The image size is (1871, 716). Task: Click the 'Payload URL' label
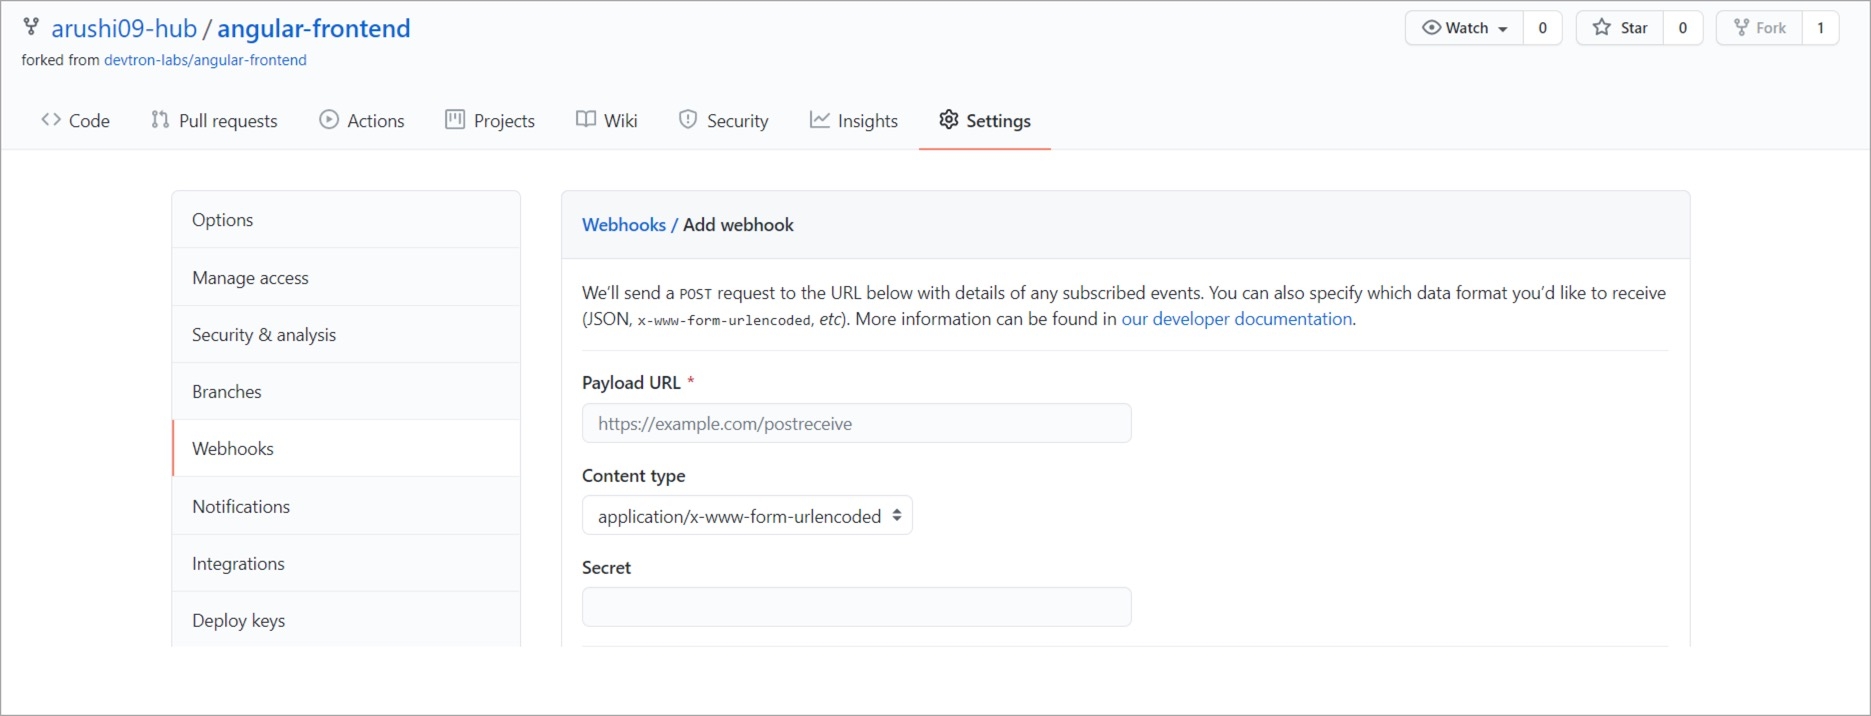(x=631, y=383)
